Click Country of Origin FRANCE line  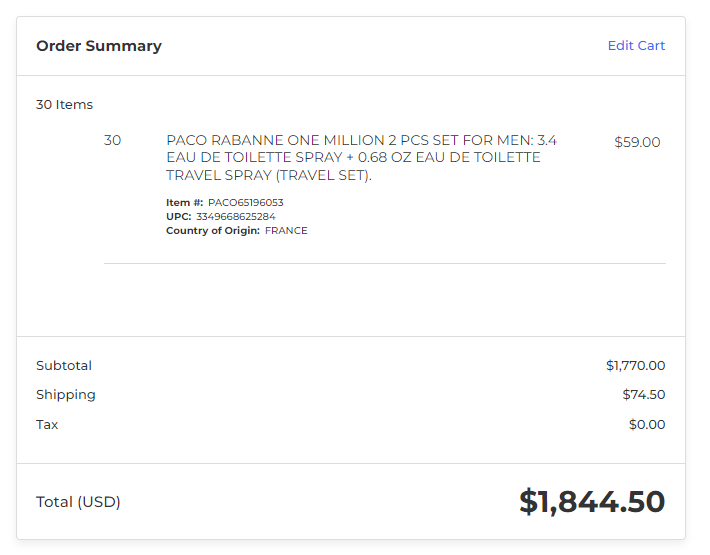pos(237,230)
